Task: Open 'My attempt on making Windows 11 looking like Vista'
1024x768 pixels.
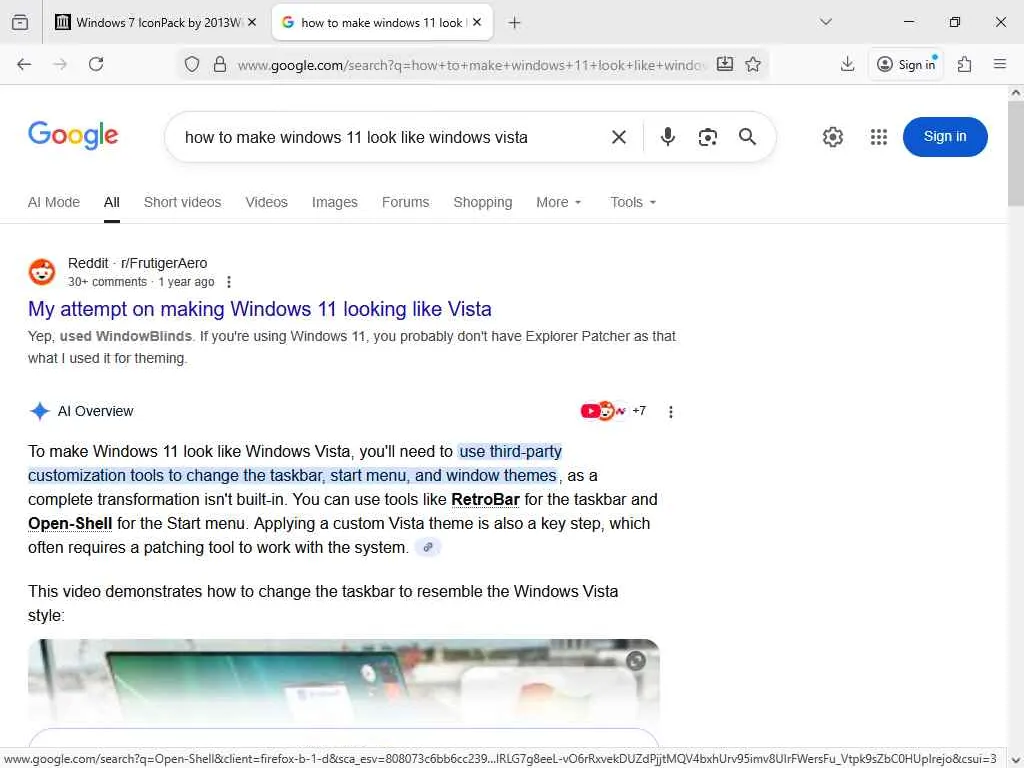Action: point(260,309)
